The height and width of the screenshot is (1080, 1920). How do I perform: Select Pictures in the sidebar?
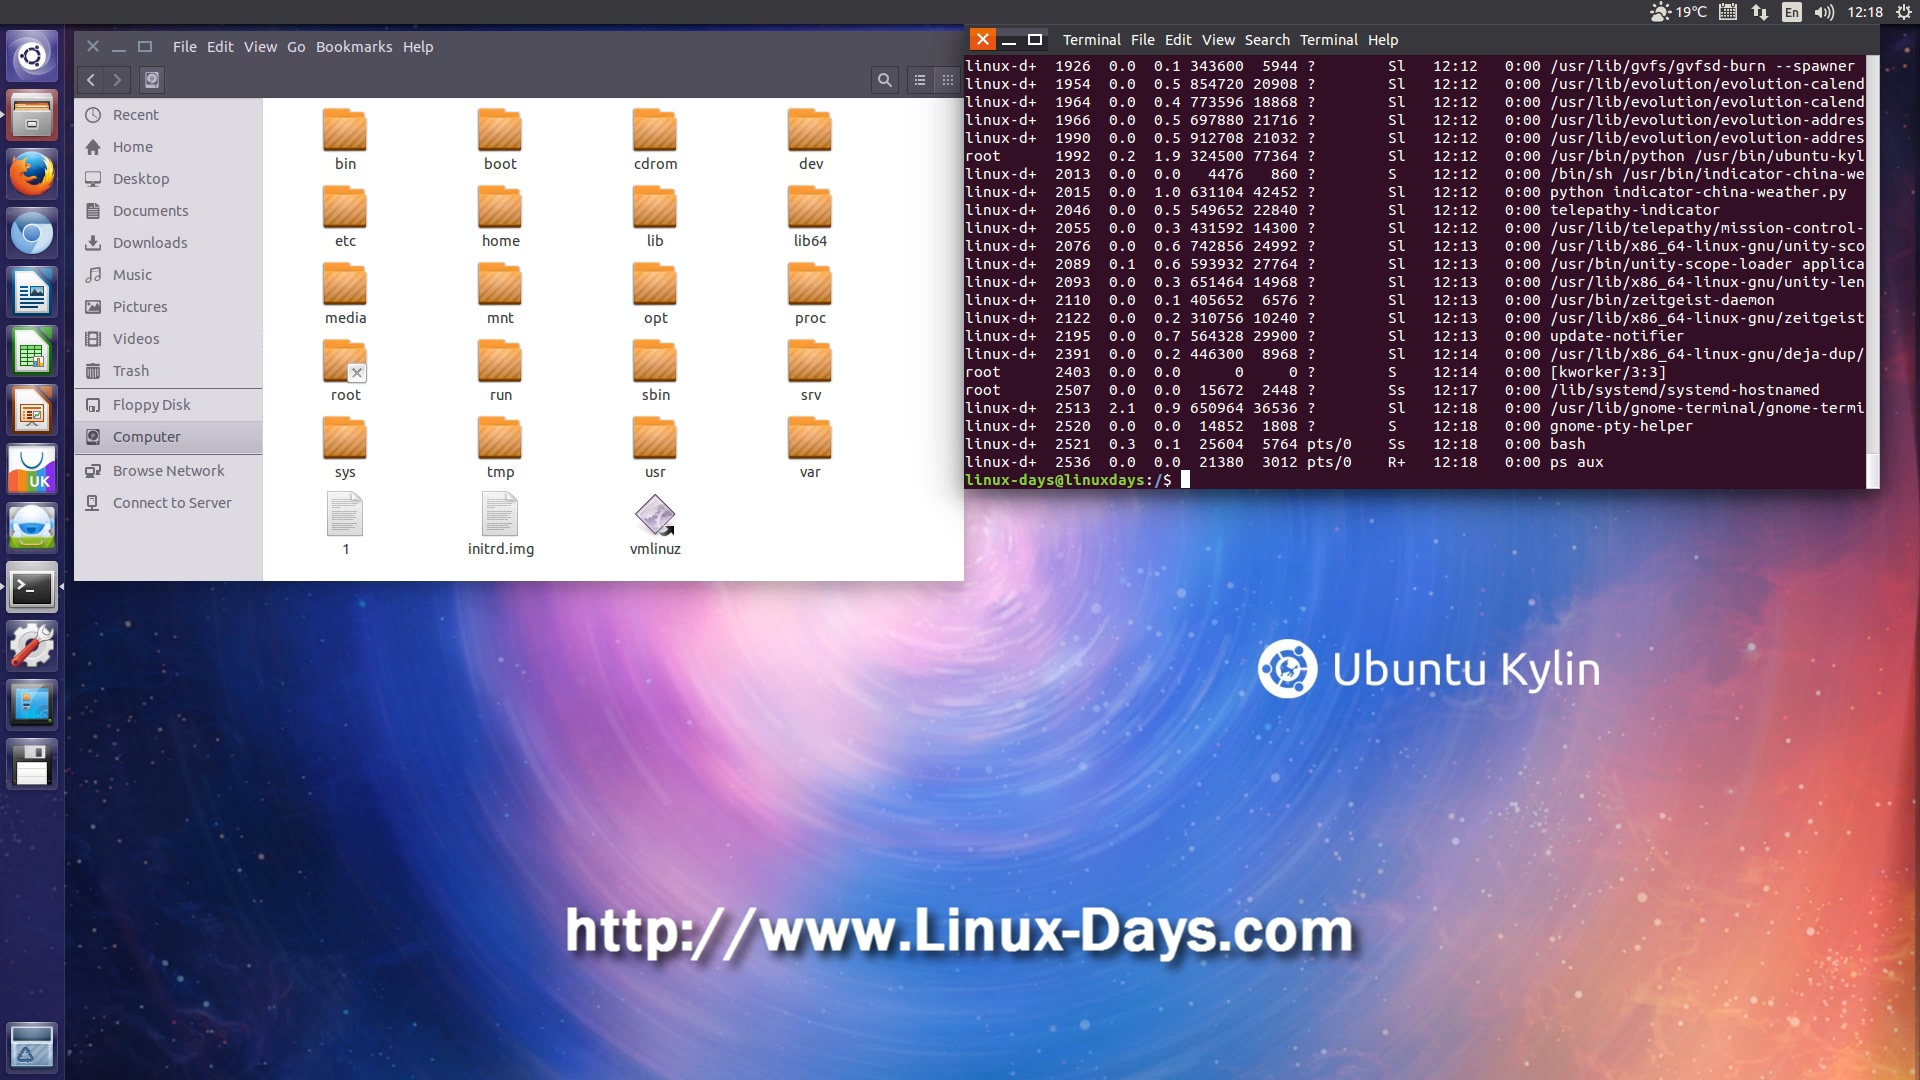click(x=168, y=307)
